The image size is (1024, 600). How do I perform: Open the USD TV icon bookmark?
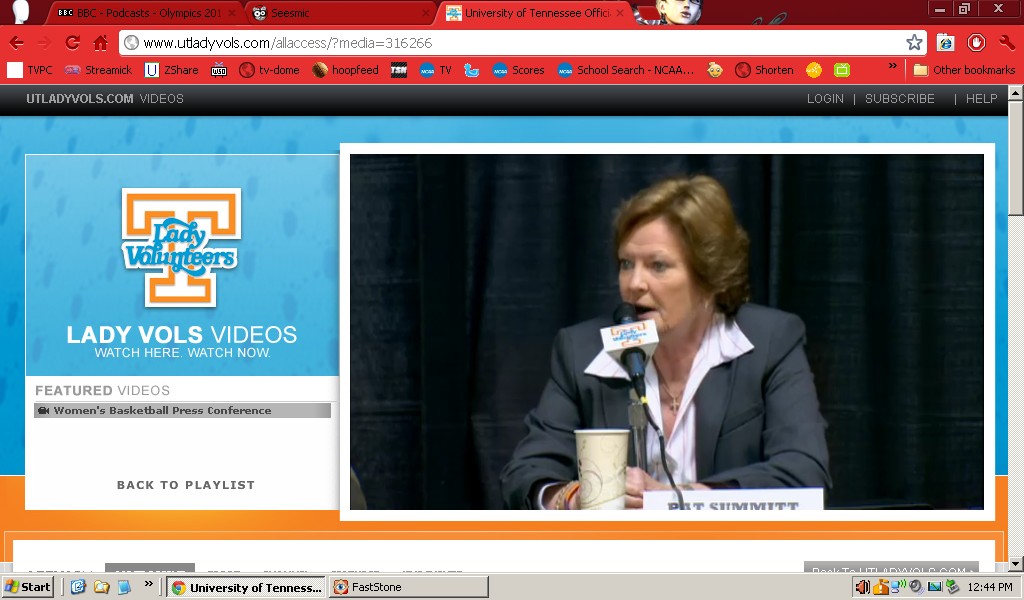219,70
